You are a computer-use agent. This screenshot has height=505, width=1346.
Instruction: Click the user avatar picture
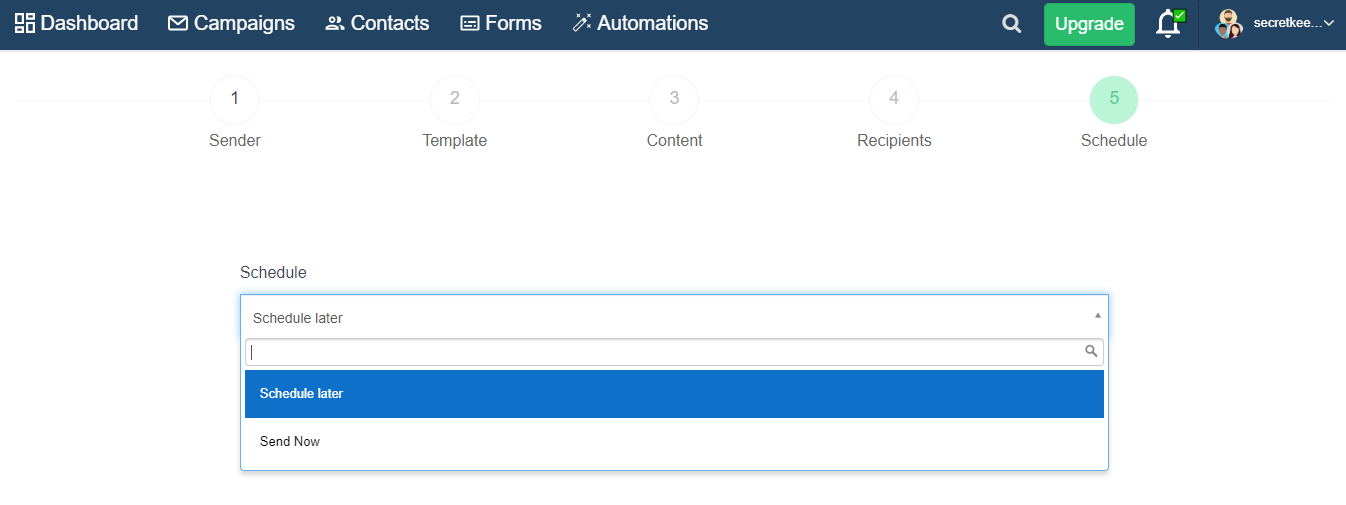click(x=1229, y=24)
